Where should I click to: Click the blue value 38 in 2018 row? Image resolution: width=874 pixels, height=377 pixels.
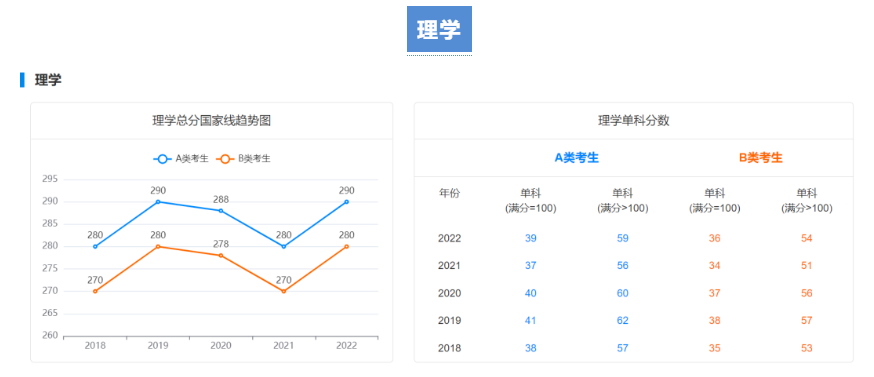(x=531, y=349)
